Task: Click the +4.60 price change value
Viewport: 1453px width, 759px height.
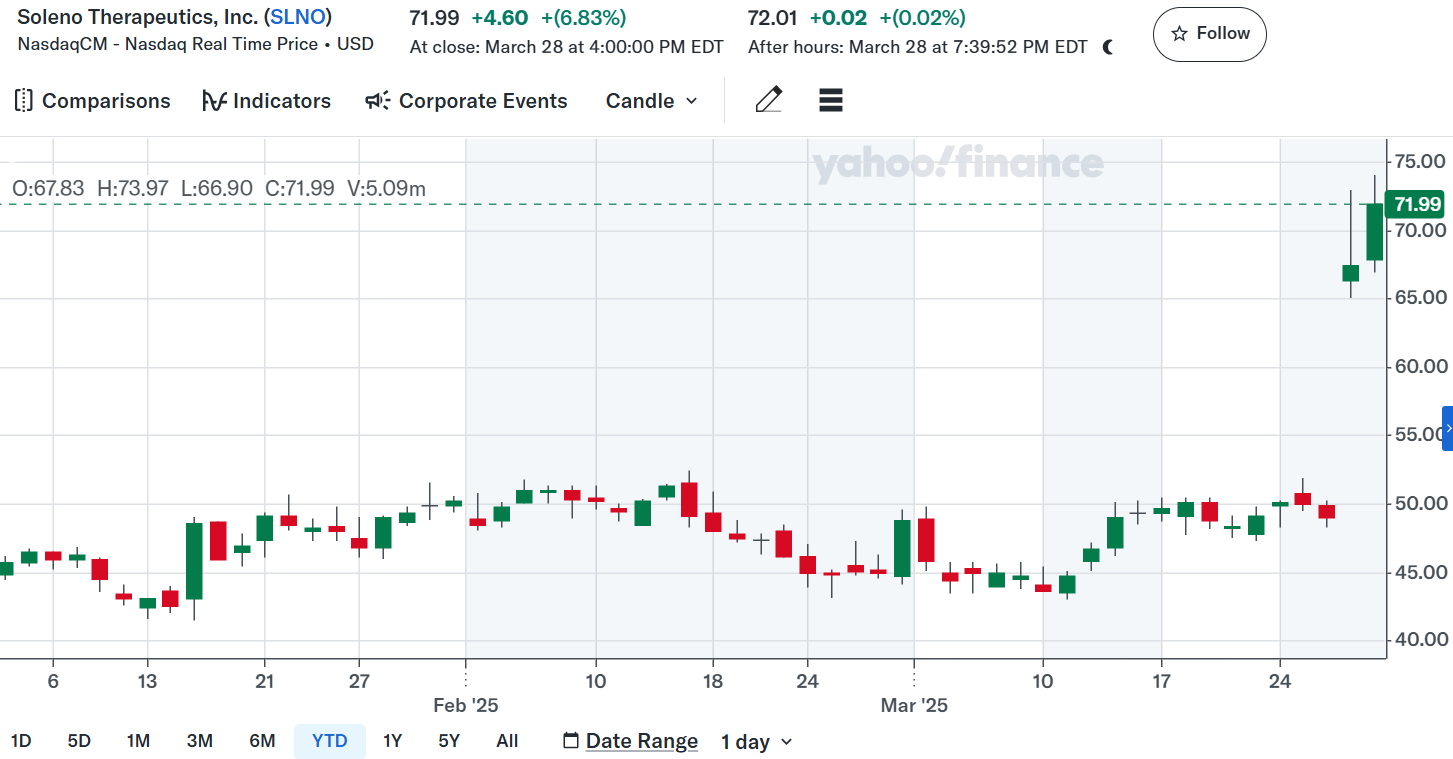Action: point(500,17)
